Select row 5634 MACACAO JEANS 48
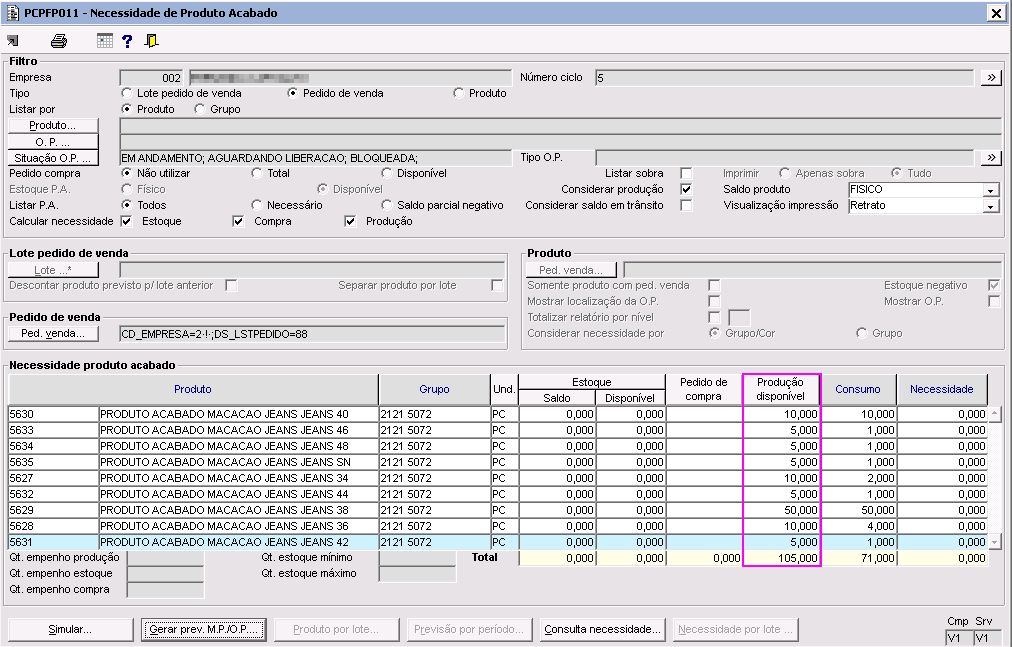This screenshot has width=1012, height=647. (498, 446)
